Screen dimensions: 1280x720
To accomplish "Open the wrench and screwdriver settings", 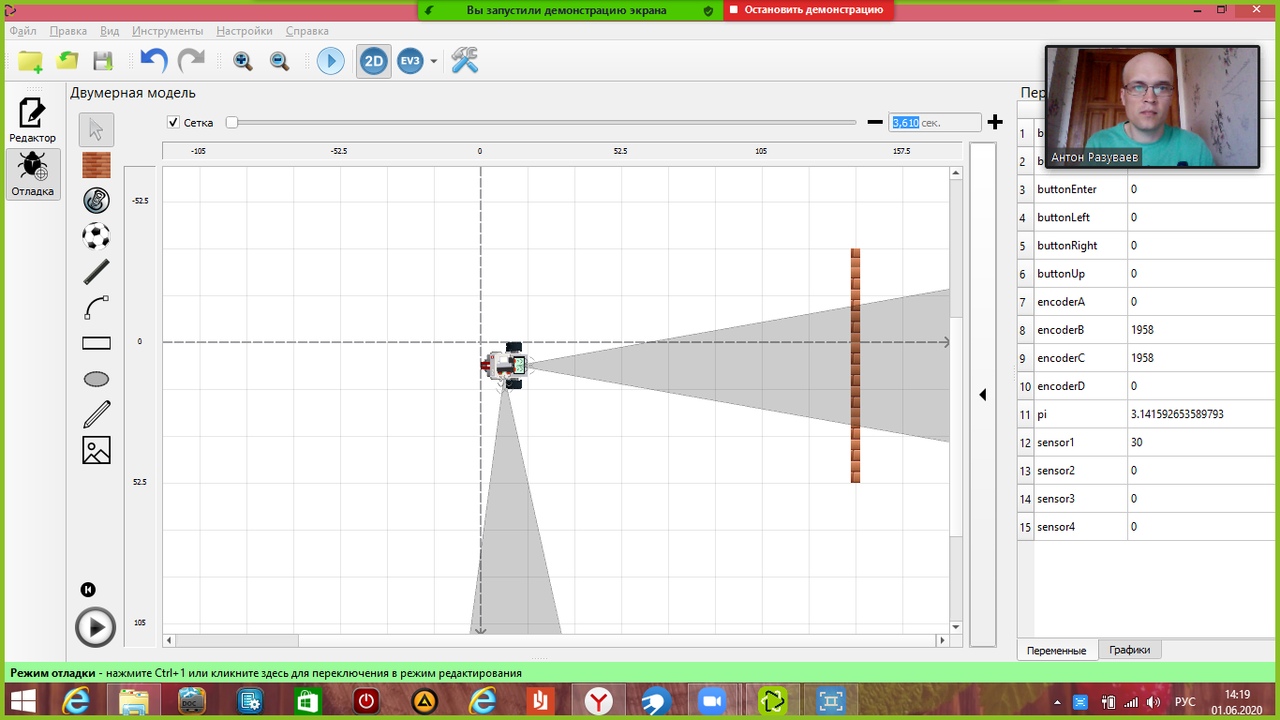I will click(x=465, y=61).
